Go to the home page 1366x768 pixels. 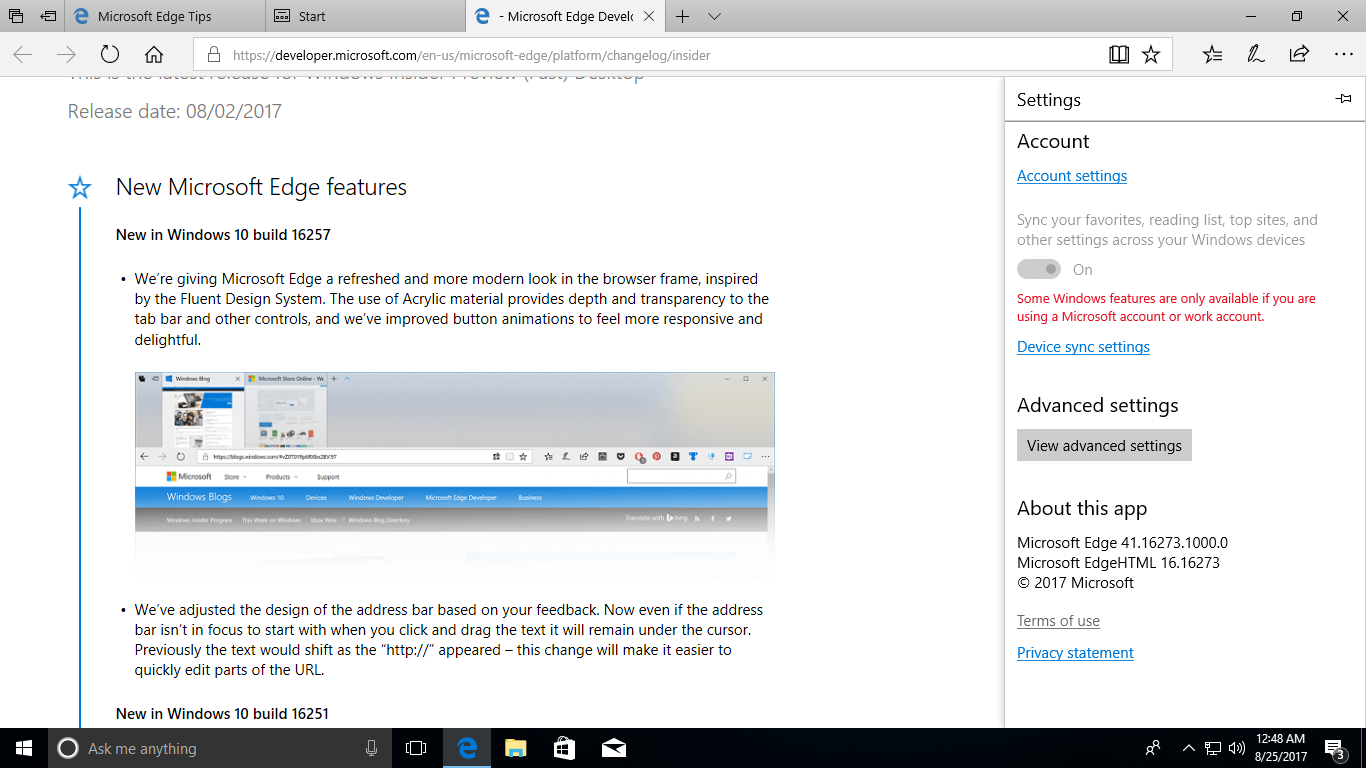point(154,55)
